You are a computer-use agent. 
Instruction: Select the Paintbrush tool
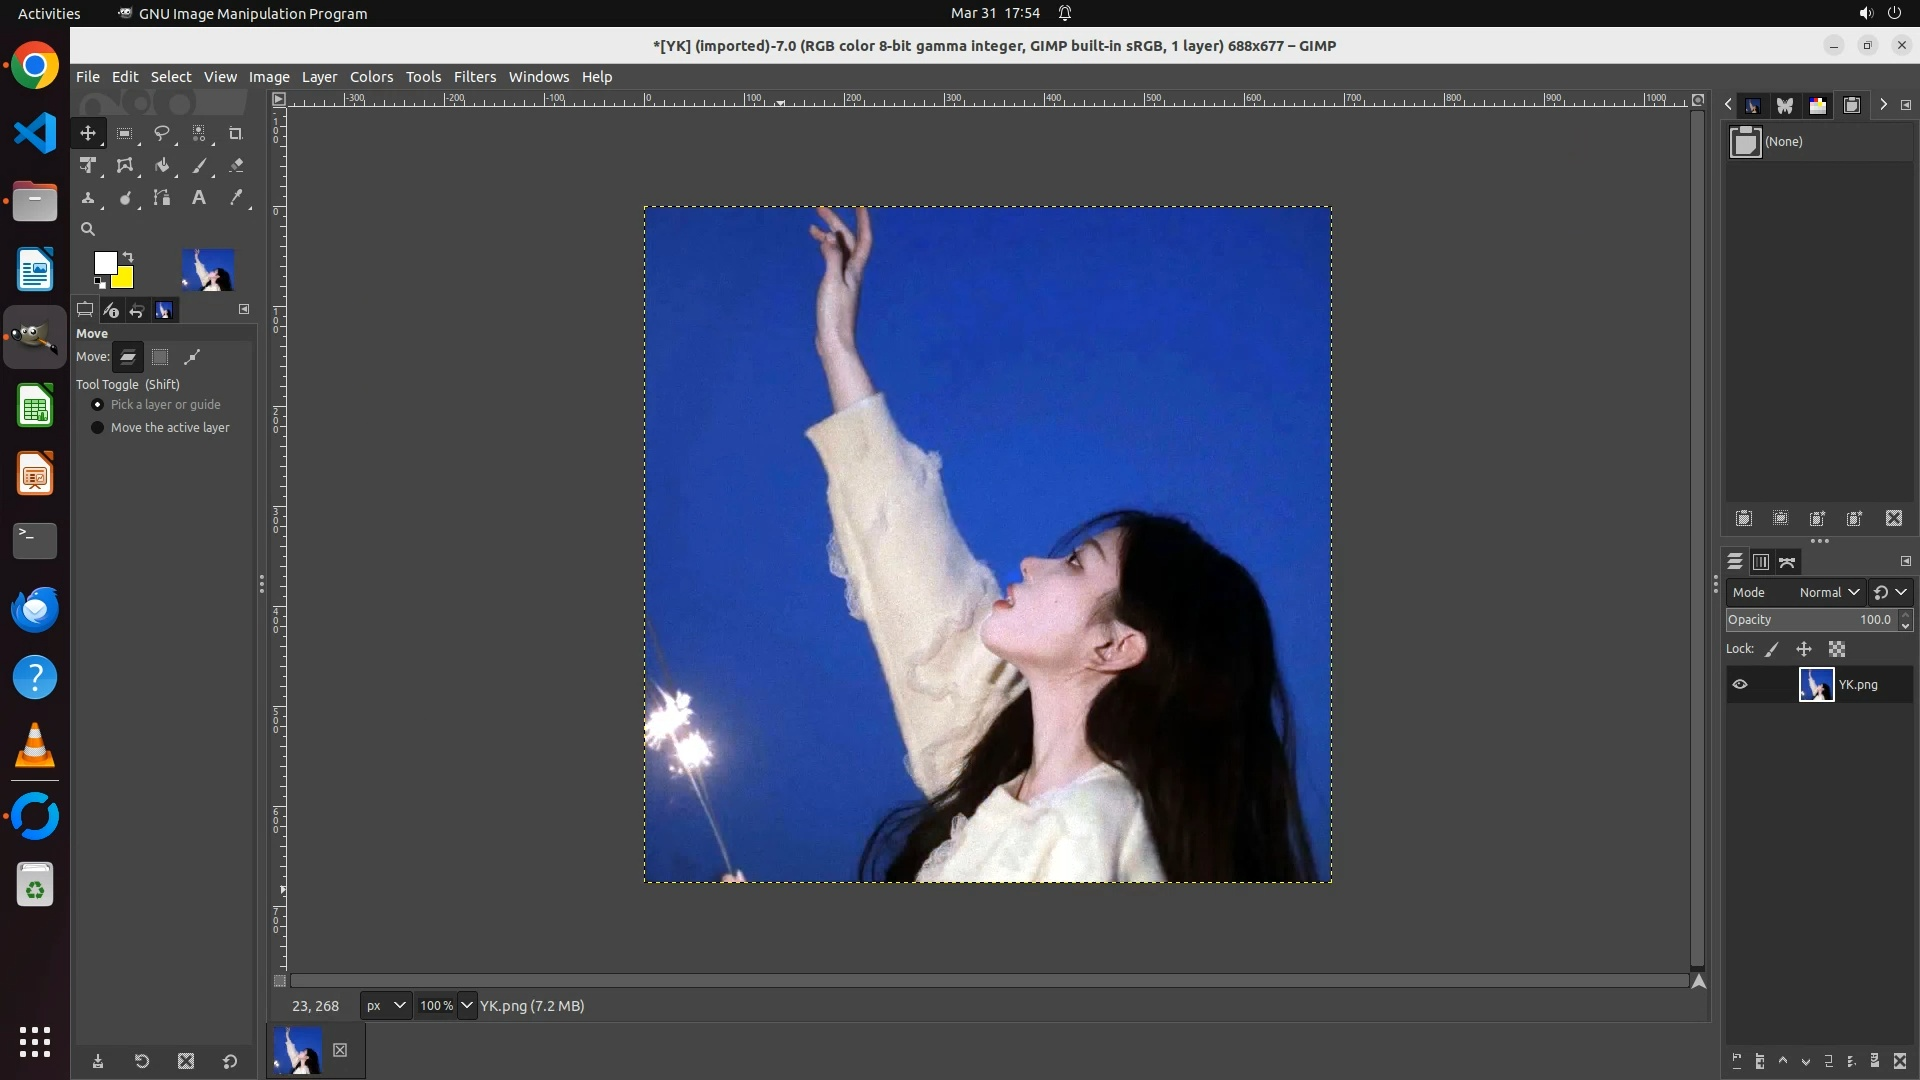[199, 166]
